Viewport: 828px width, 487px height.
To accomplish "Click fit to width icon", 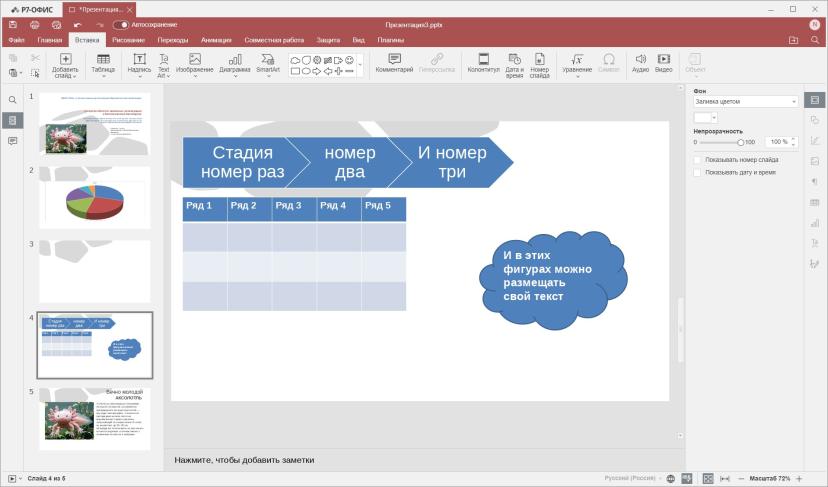I will [x=725, y=479].
